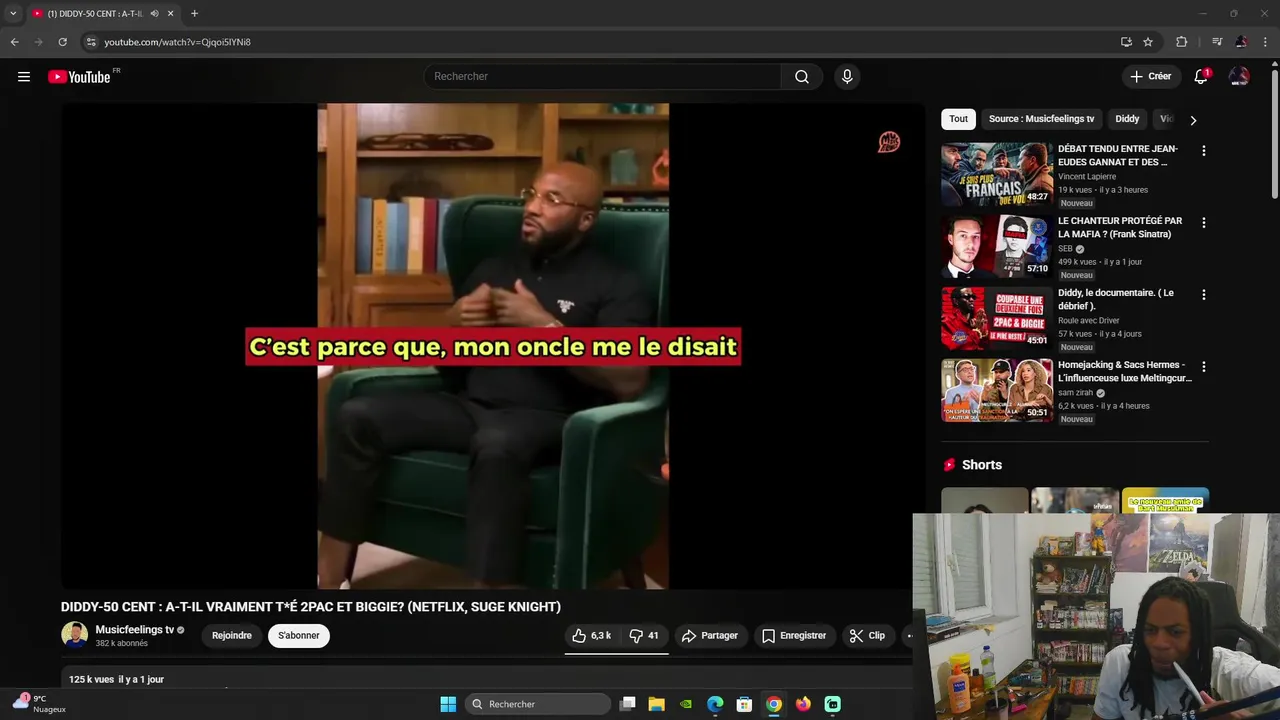This screenshot has height=720, width=1280.
Task: Go to the YouTube home logo
Action: tap(79, 77)
